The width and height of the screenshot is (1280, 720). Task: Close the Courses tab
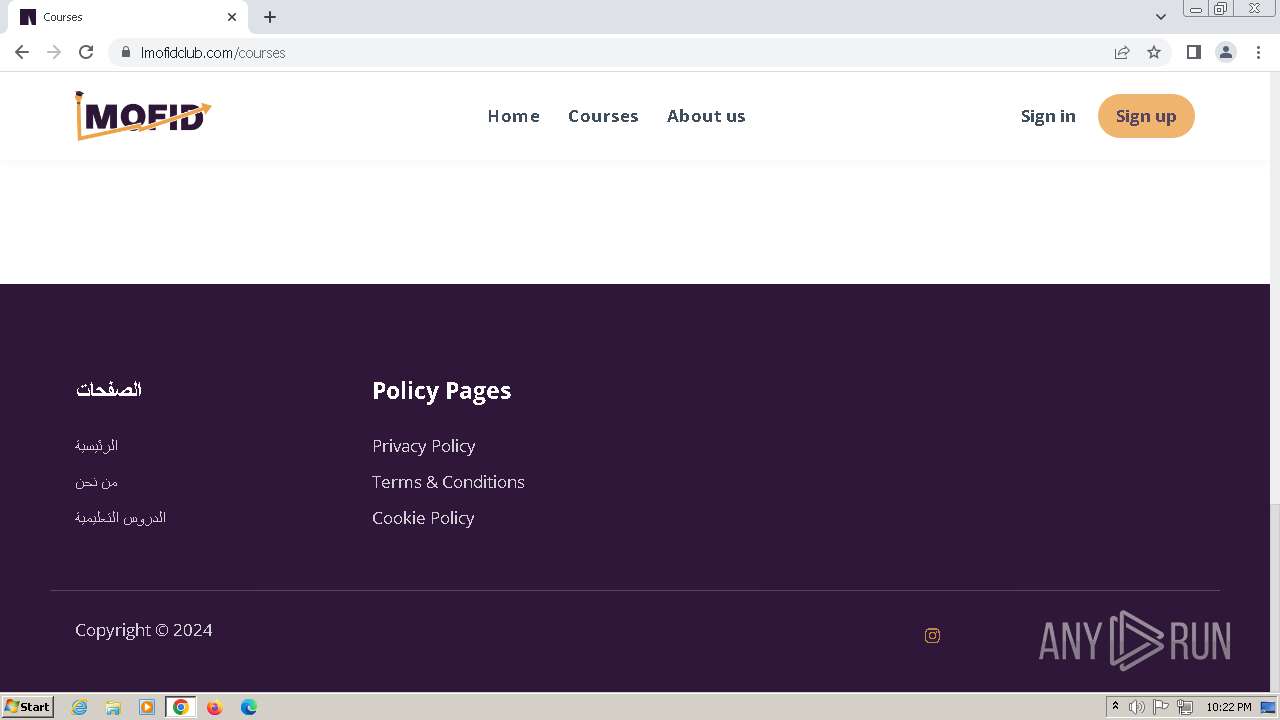tap(232, 17)
